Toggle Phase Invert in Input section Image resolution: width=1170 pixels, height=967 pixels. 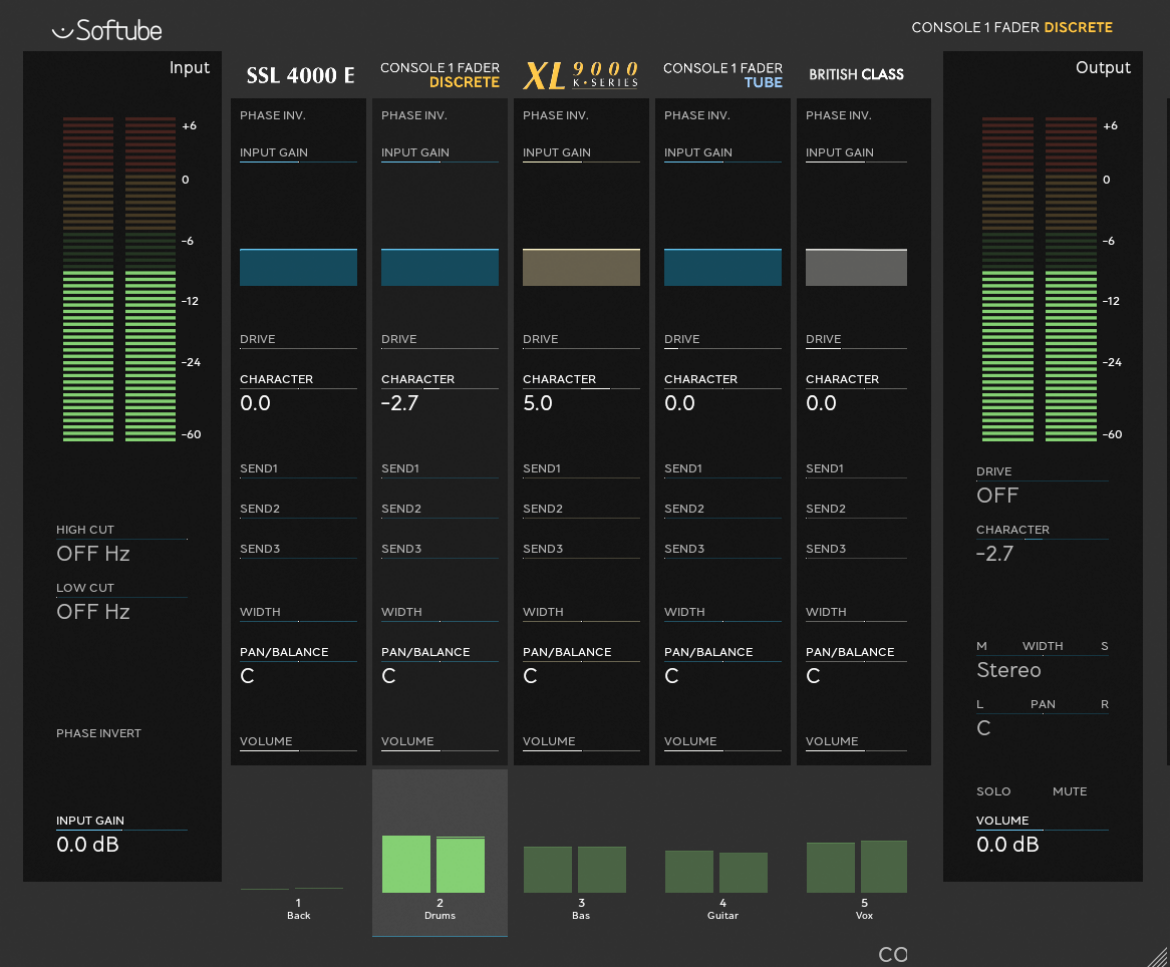coord(98,733)
